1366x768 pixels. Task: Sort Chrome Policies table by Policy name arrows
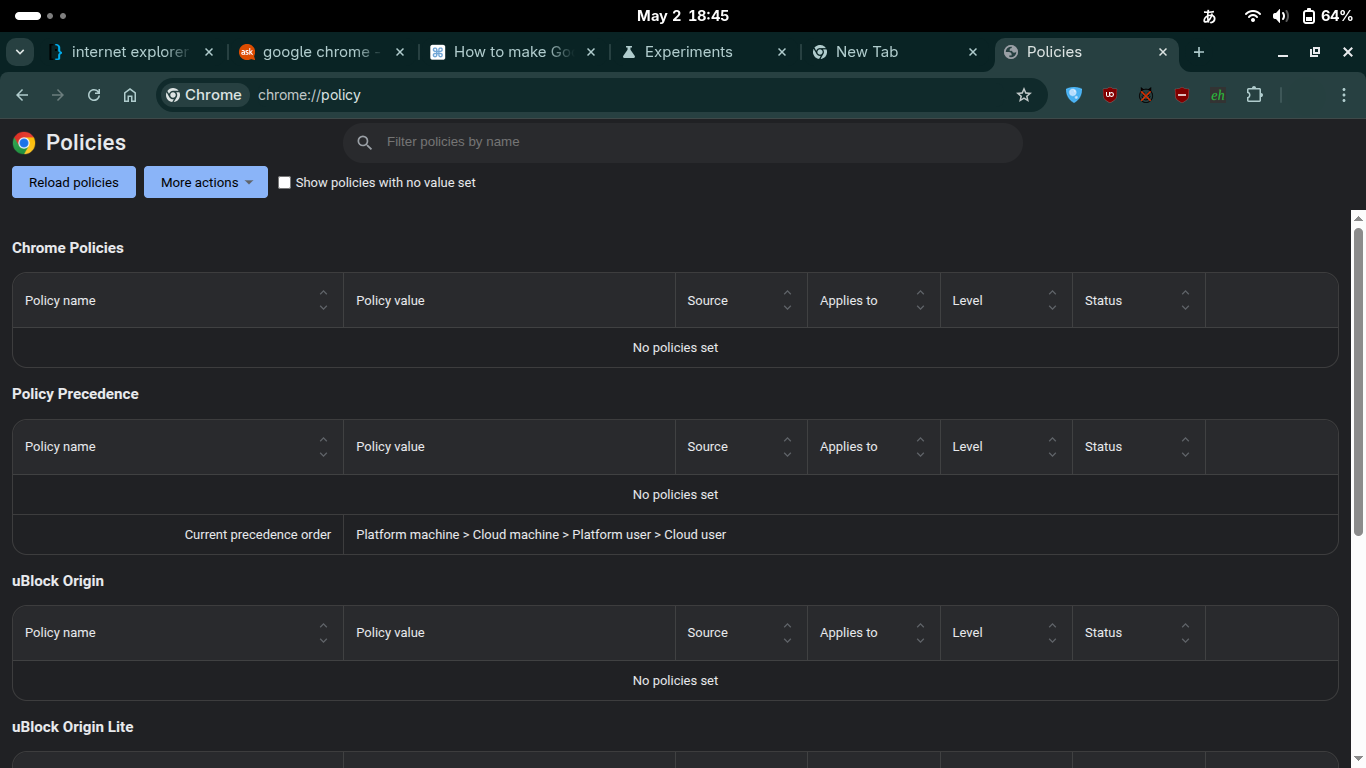click(x=323, y=300)
